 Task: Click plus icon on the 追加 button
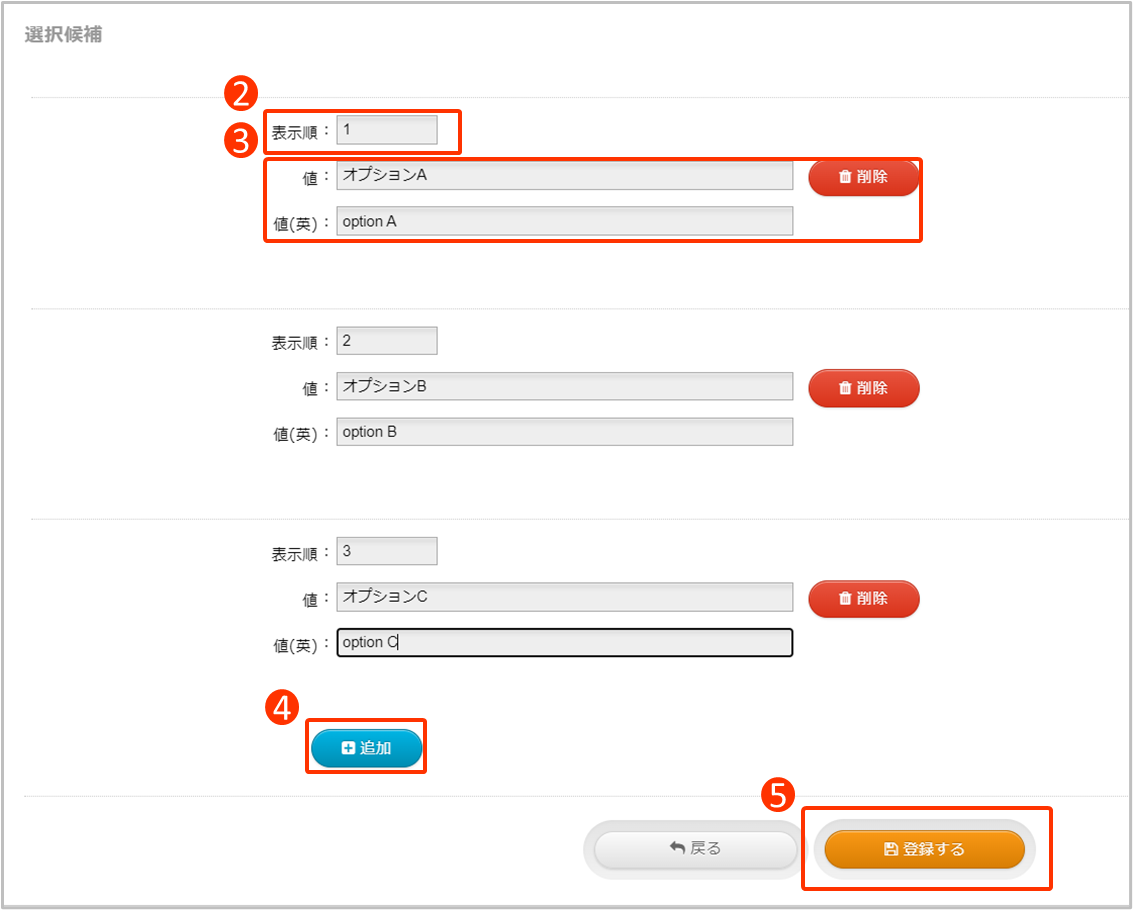[x=348, y=748]
